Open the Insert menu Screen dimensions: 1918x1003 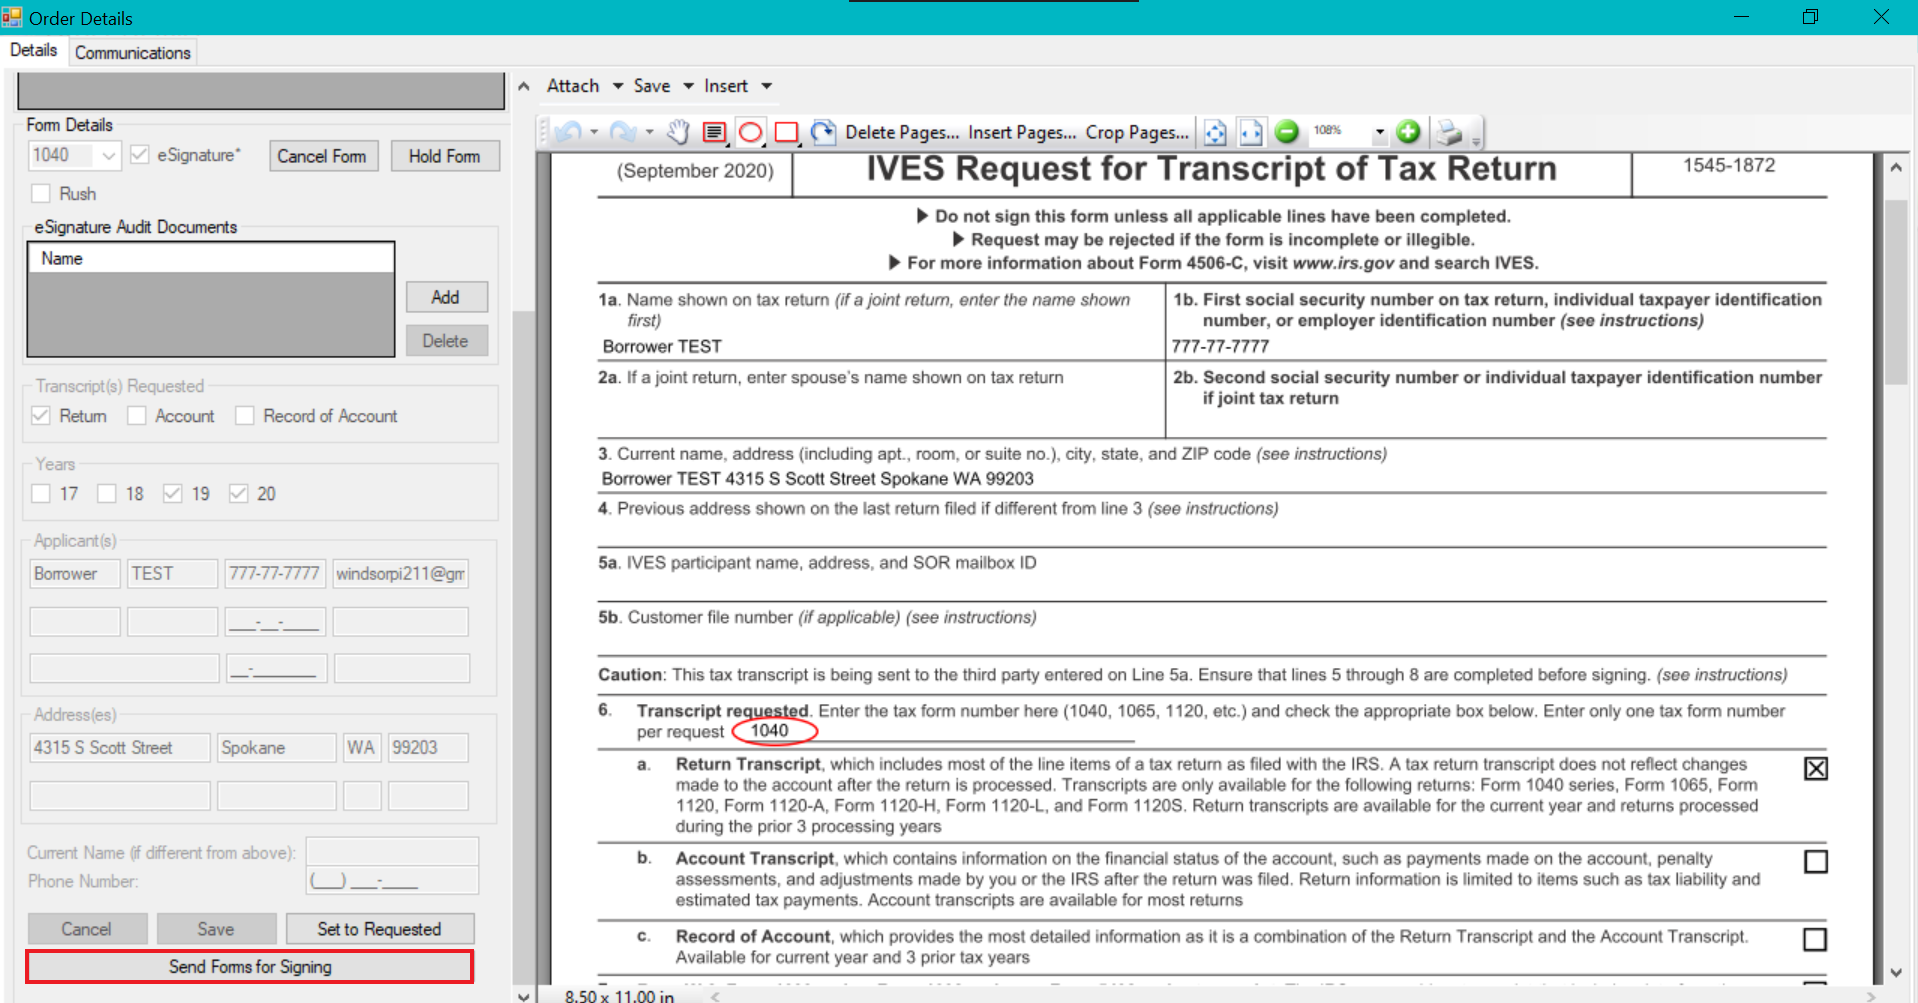(726, 86)
